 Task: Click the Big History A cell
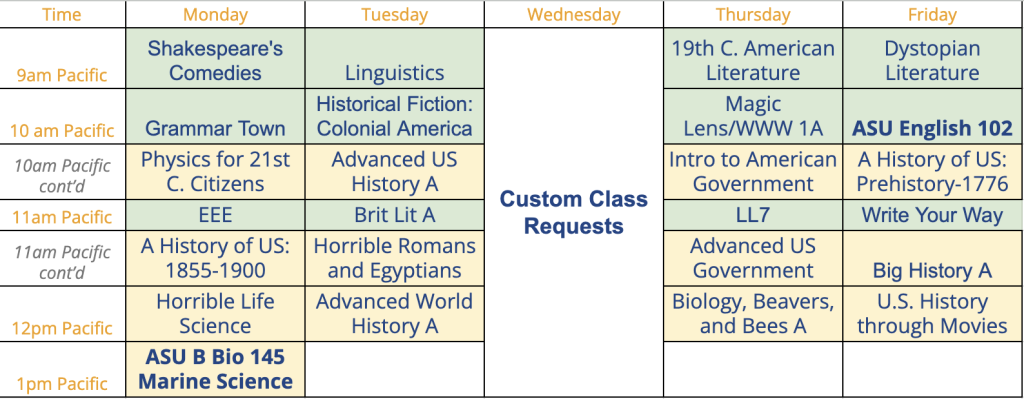point(933,258)
